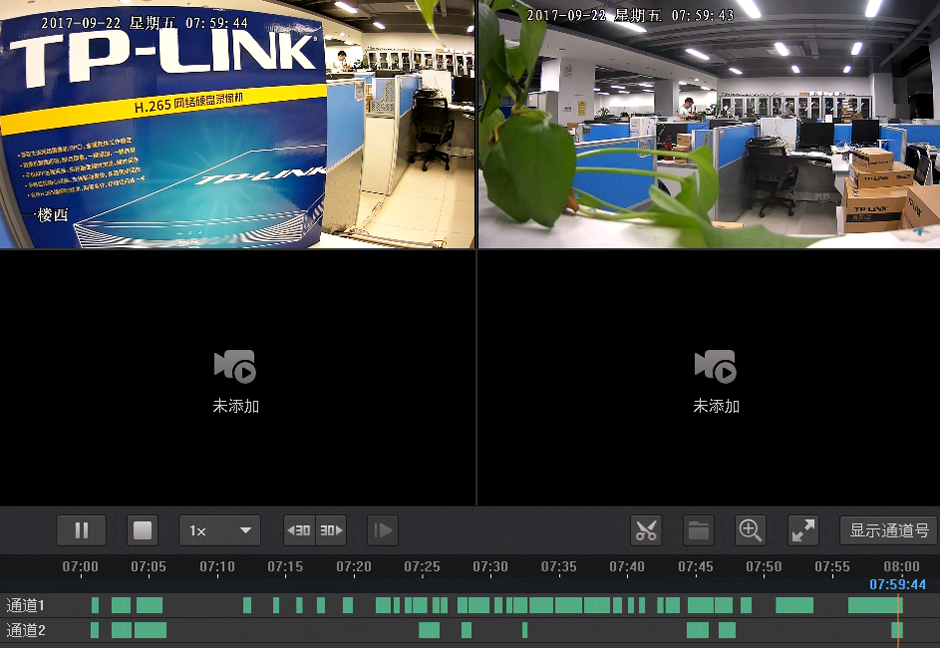Click the 07:20 timeline mark
This screenshot has width=940, height=648.
point(354,566)
